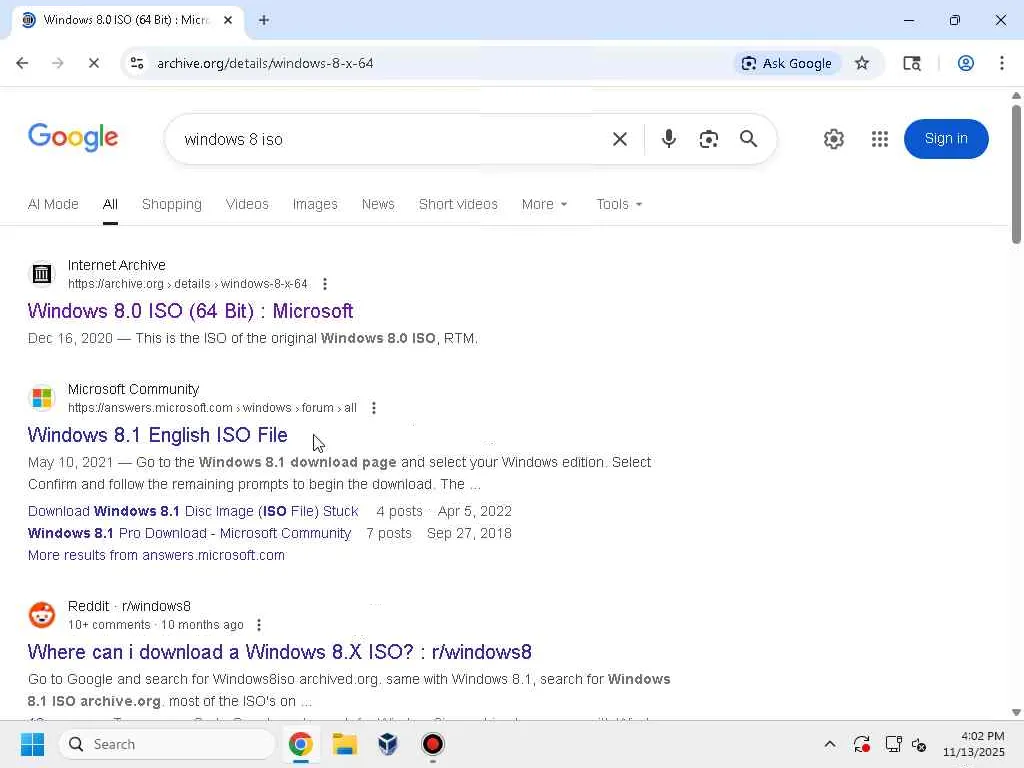The image size is (1024, 768).
Task: Select the All results tab
Action: click(x=110, y=204)
